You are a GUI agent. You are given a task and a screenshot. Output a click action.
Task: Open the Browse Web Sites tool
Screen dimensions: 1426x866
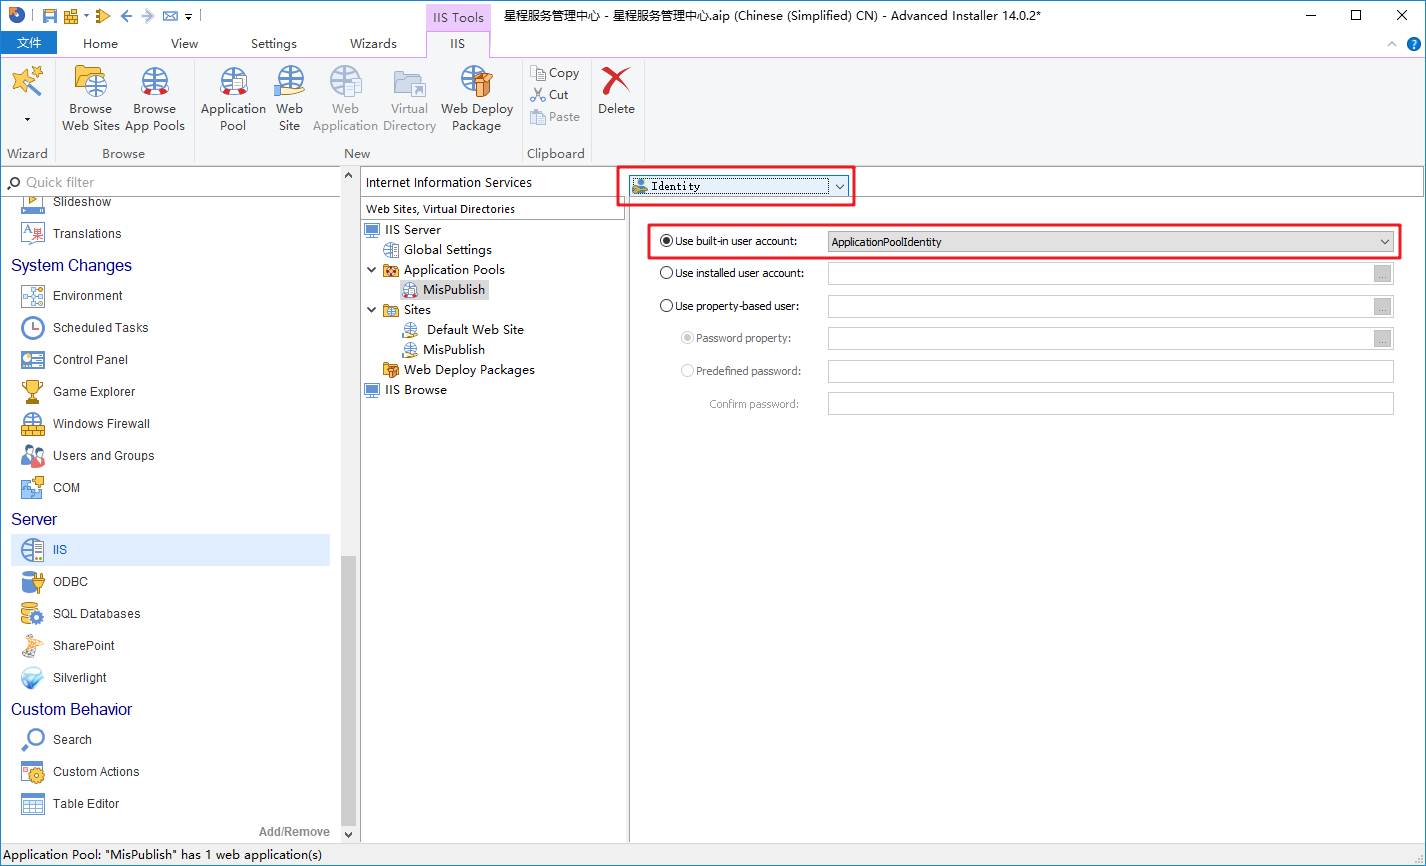(90, 99)
